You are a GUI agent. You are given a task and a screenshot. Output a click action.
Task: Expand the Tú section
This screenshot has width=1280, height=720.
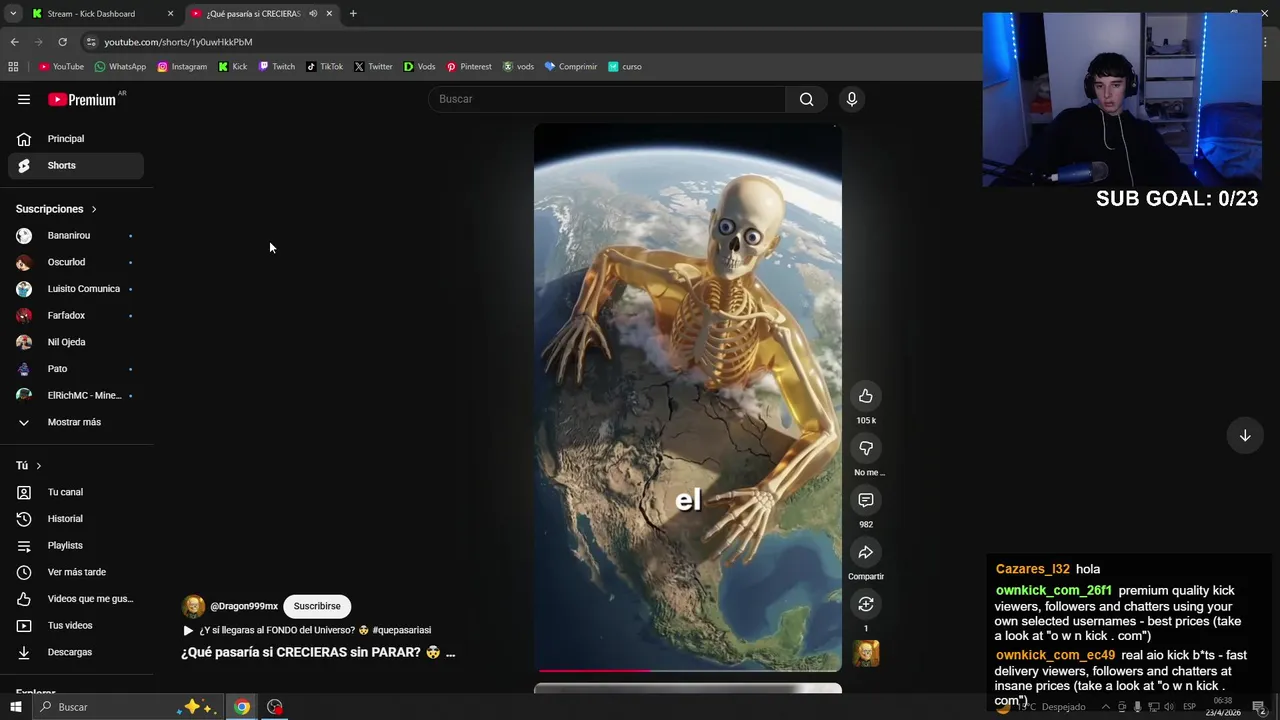(x=29, y=466)
